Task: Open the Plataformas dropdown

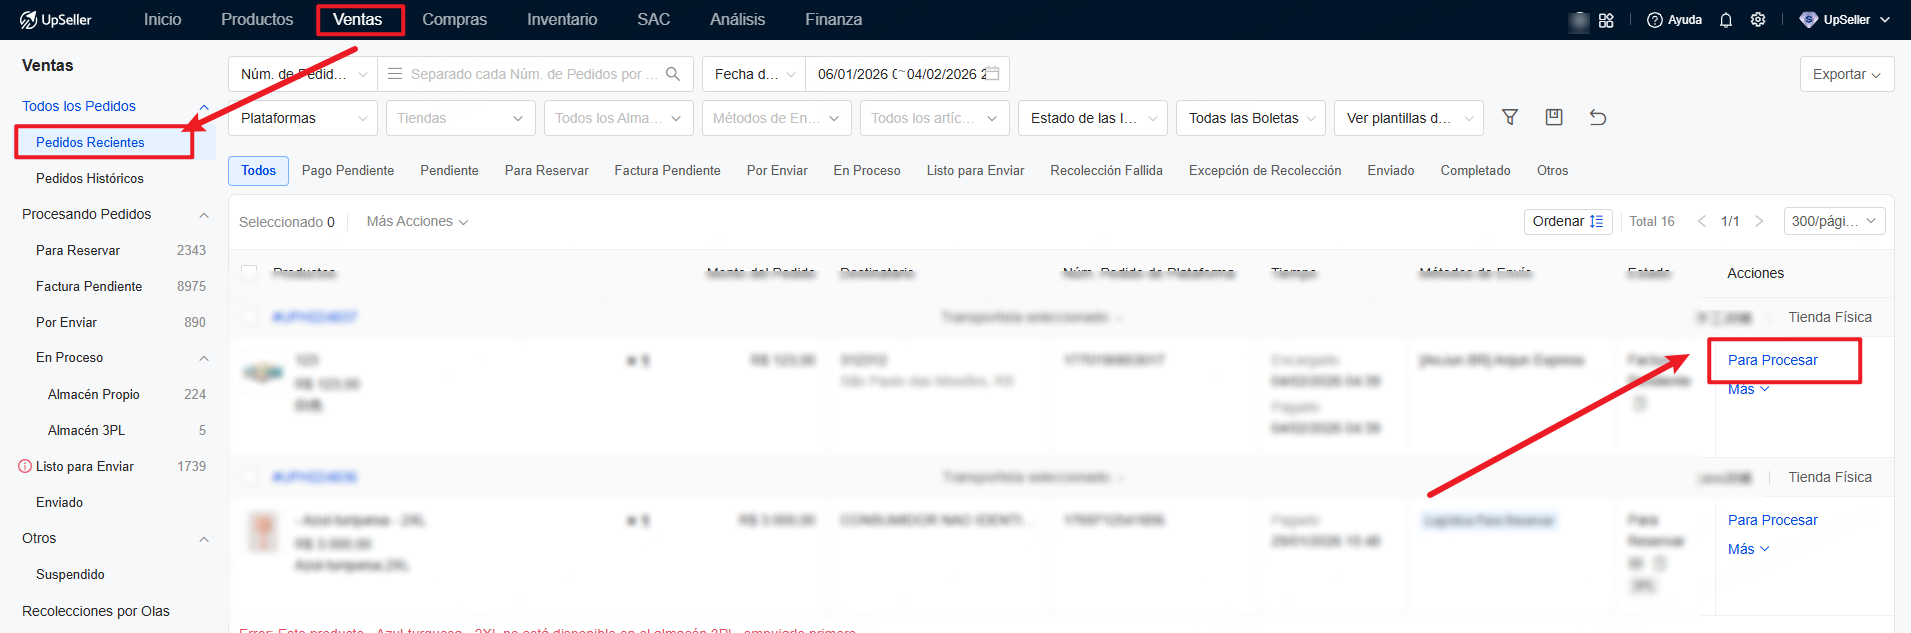Action: pos(303,118)
